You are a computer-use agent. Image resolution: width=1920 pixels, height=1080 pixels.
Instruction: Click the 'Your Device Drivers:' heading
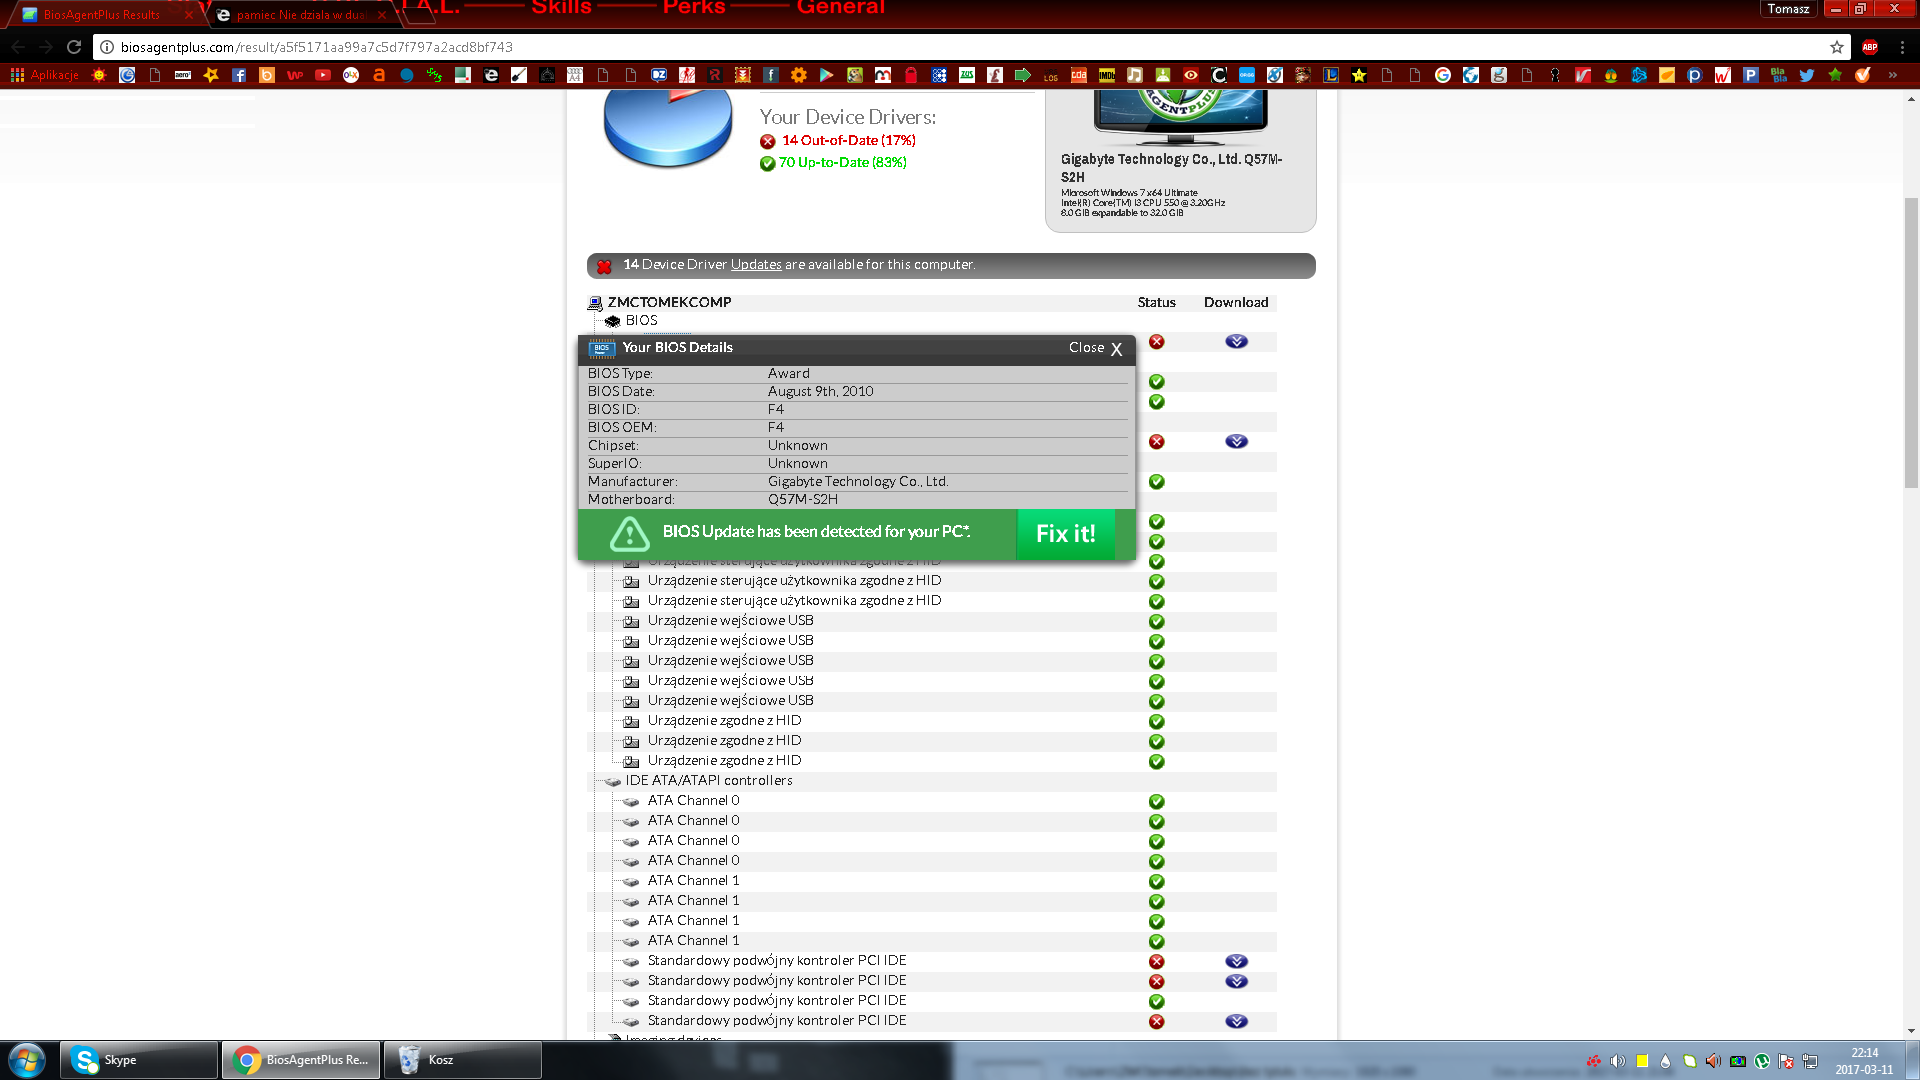(848, 117)
